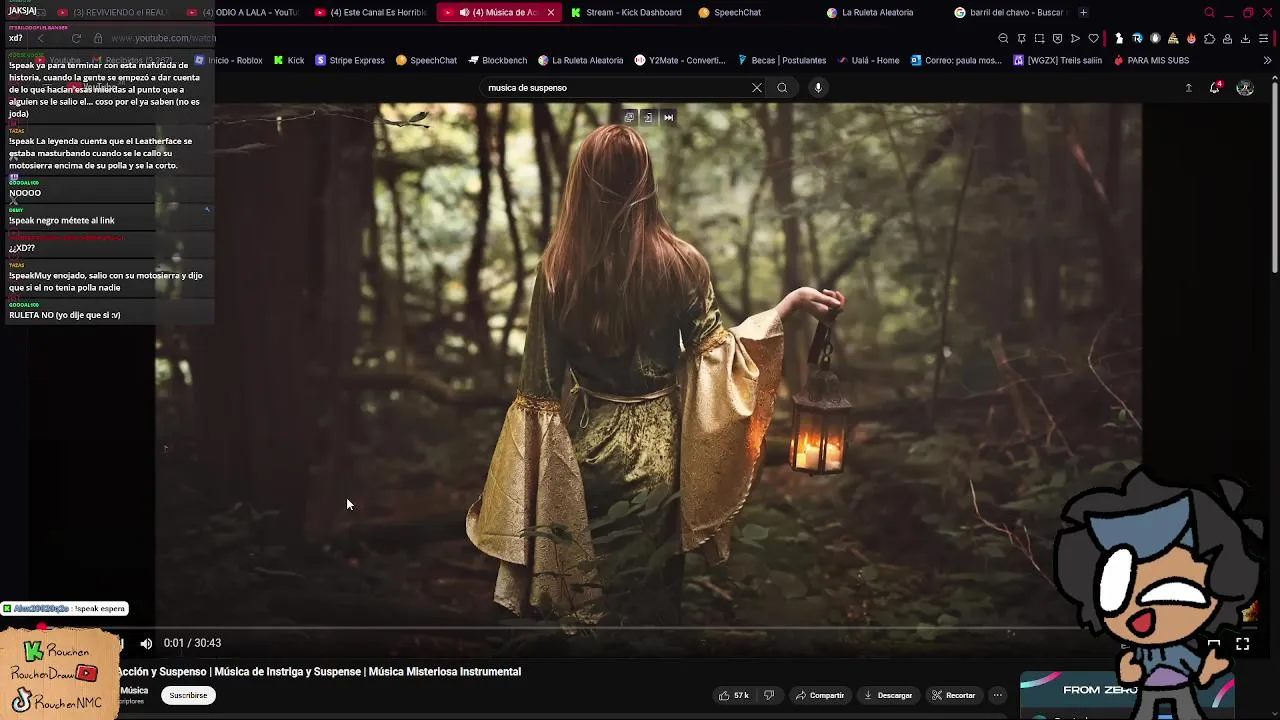Expand hidden bookmarks chevron

tap(1267, 60)
